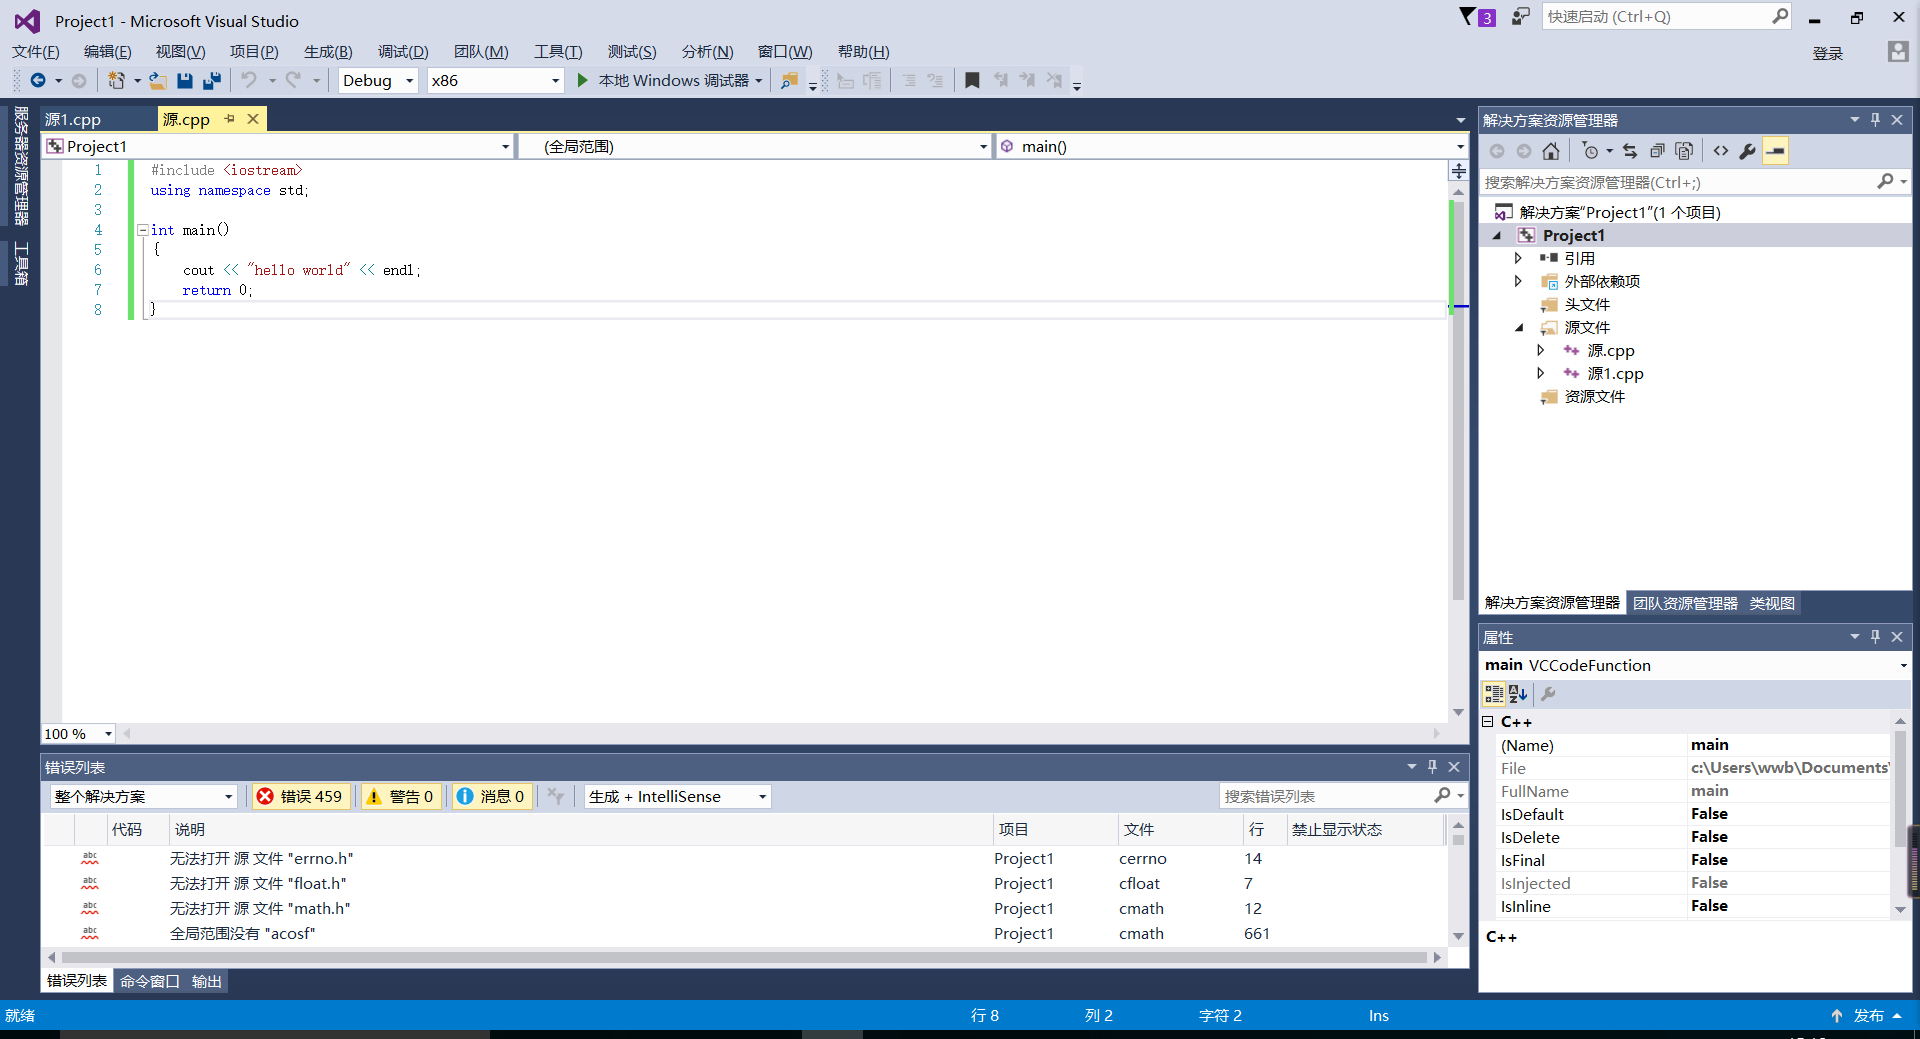Toggle auto-hide pin on 属性 panel
Viewport: 1920px width, 1039px height.
pyautogui.click(x=1875, y=637)
